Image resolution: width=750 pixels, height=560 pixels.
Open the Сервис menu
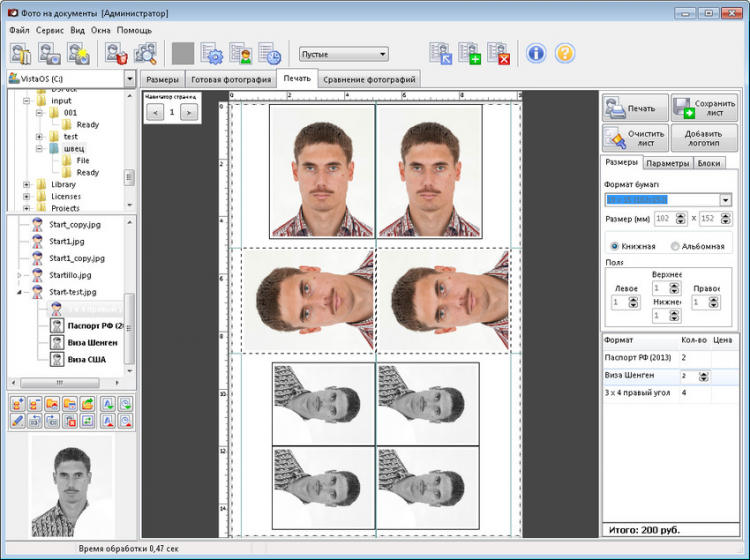point(50,30)
